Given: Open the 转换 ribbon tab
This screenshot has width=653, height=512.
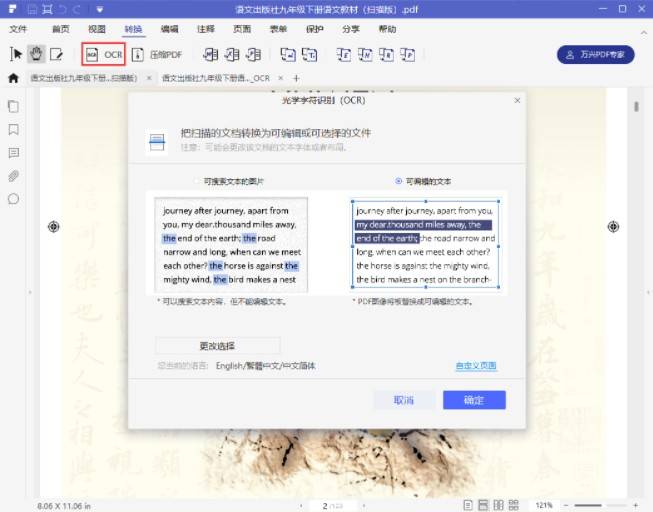Looking at the screenshot, I should click(134, 30).
